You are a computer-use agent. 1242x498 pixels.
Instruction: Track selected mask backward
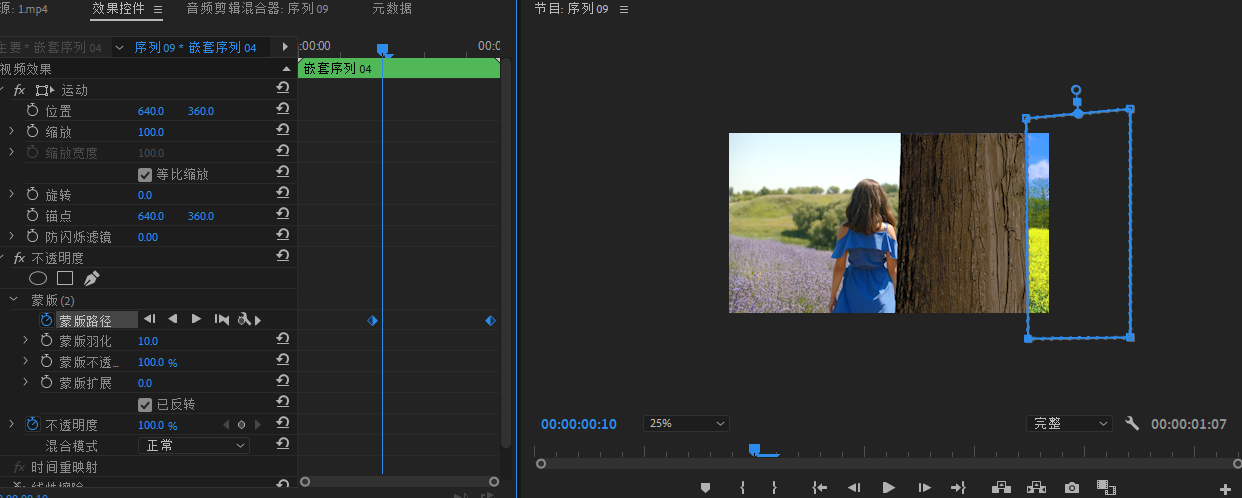tap(172, 320)
